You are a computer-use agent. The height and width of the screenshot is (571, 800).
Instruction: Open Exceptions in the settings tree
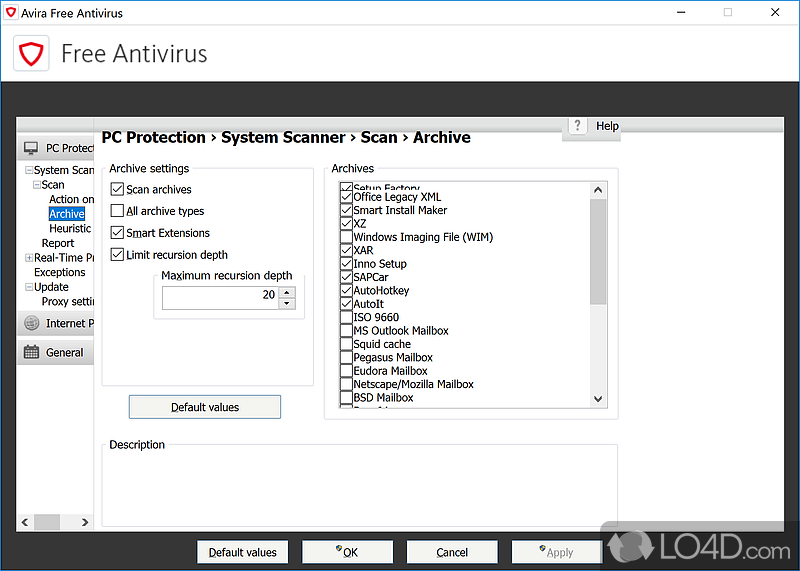60,272
